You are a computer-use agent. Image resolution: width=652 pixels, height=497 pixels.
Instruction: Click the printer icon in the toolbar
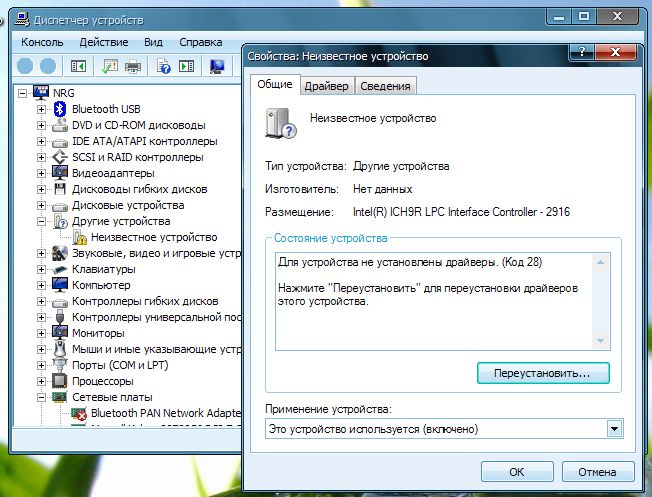pos(133,66)
